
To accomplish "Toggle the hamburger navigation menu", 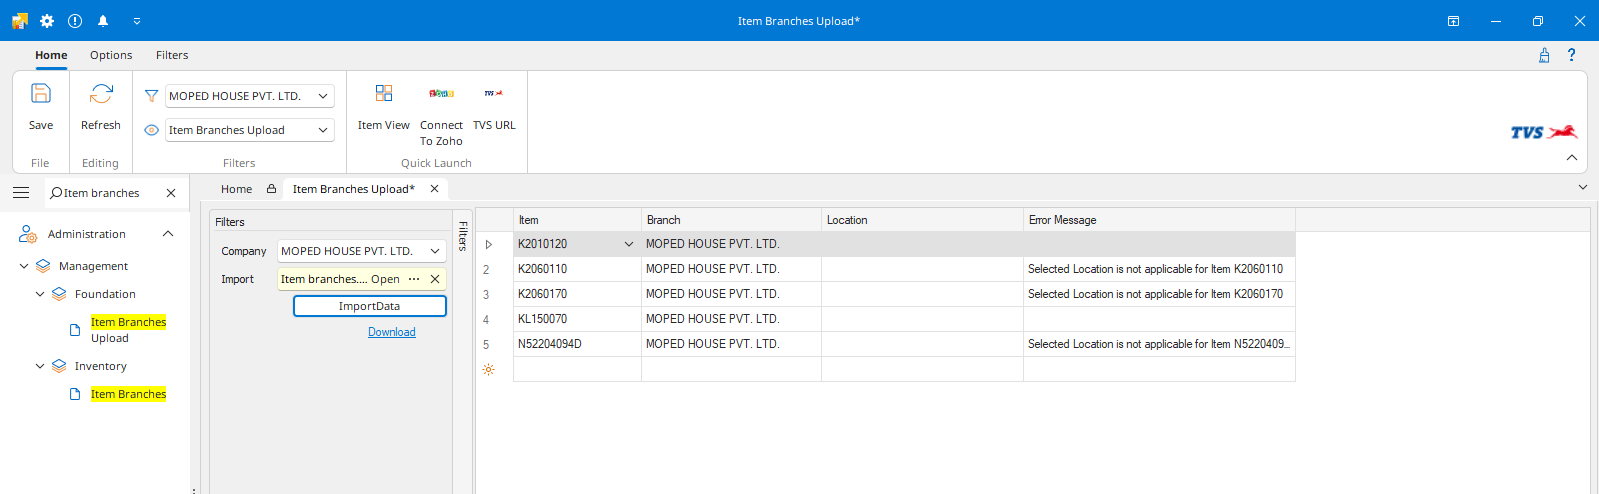I will pos(21,193).
